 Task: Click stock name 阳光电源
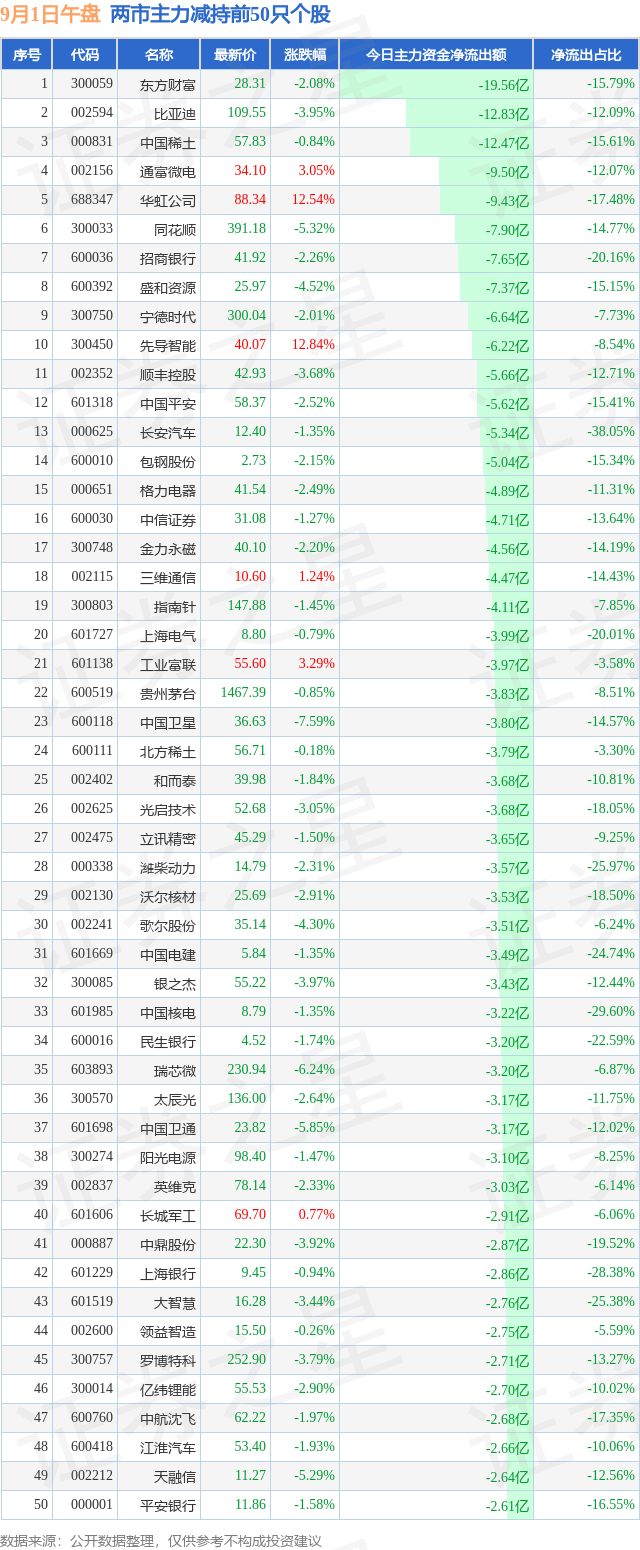[169, 1157]
